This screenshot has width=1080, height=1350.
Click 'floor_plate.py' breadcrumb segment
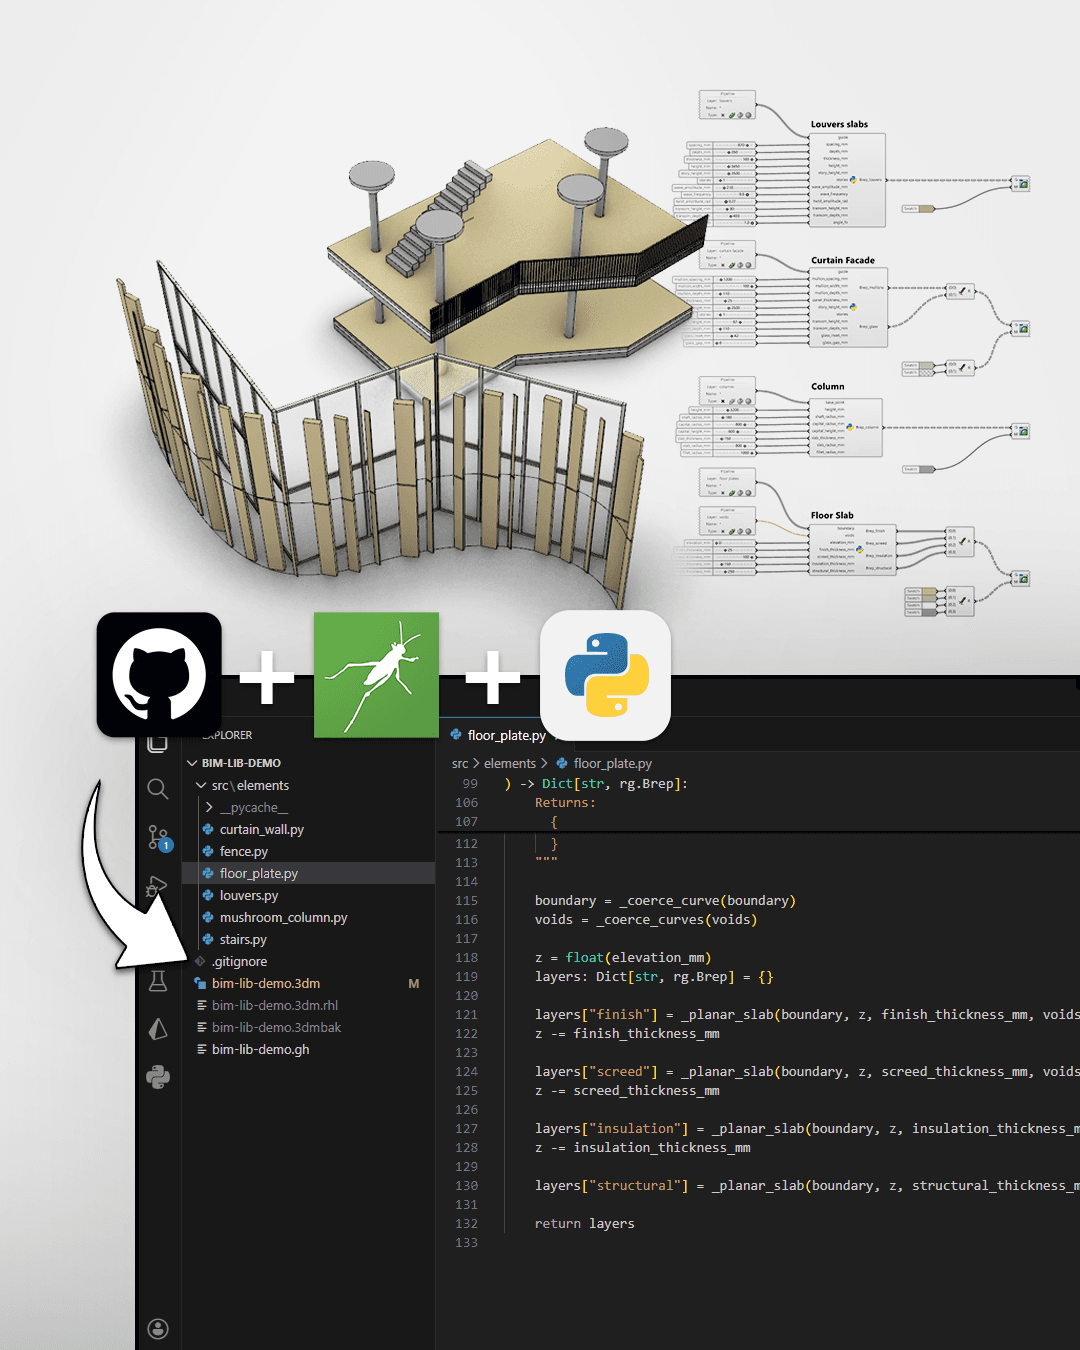pyautogui.click(x=612, y=763)
